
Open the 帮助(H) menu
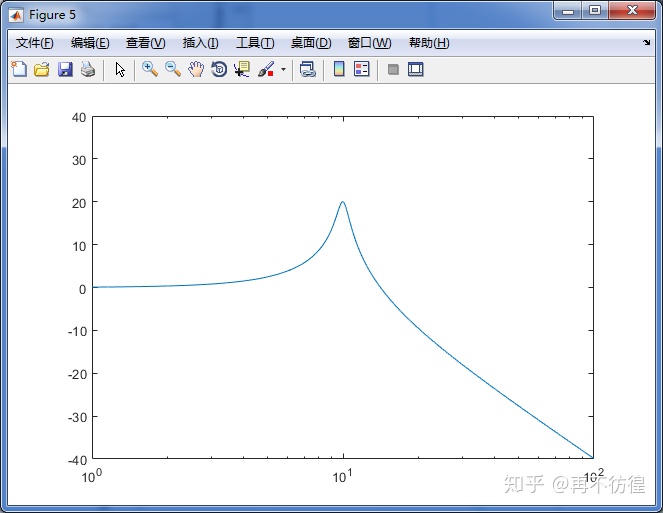(429, 43)
